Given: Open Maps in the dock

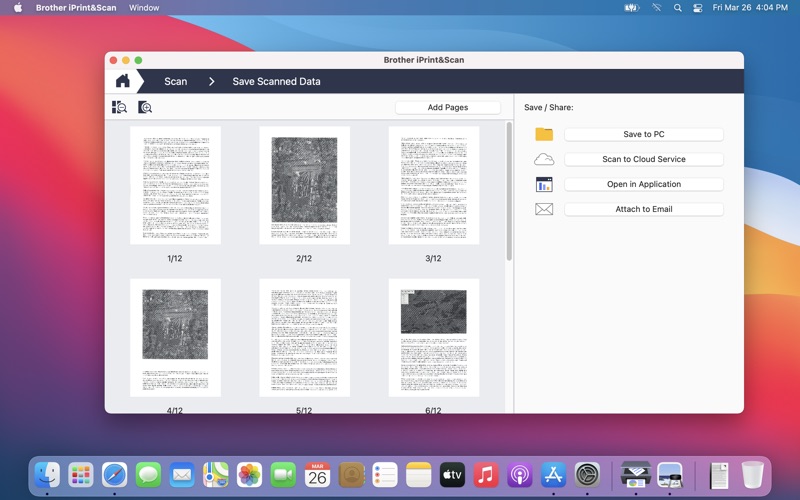Looking at the screenshot, I should (x=216, y=475).
